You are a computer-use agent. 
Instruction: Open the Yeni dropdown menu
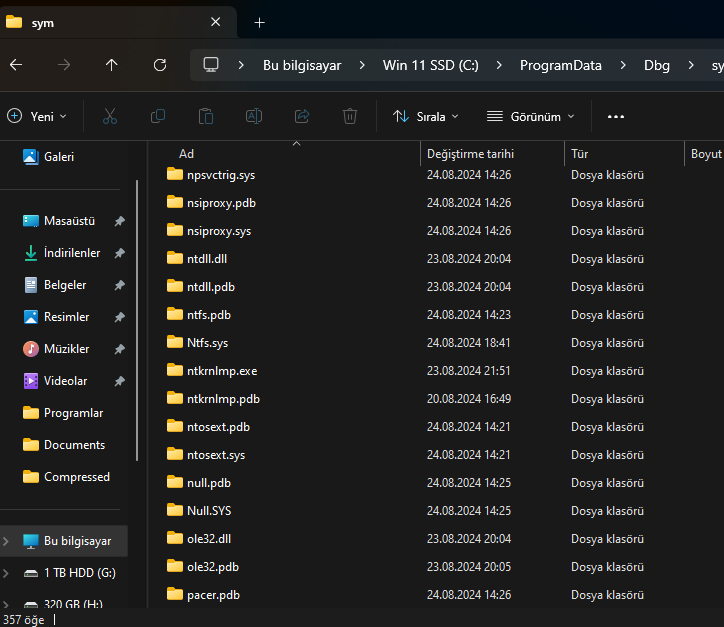pos(37,116)
